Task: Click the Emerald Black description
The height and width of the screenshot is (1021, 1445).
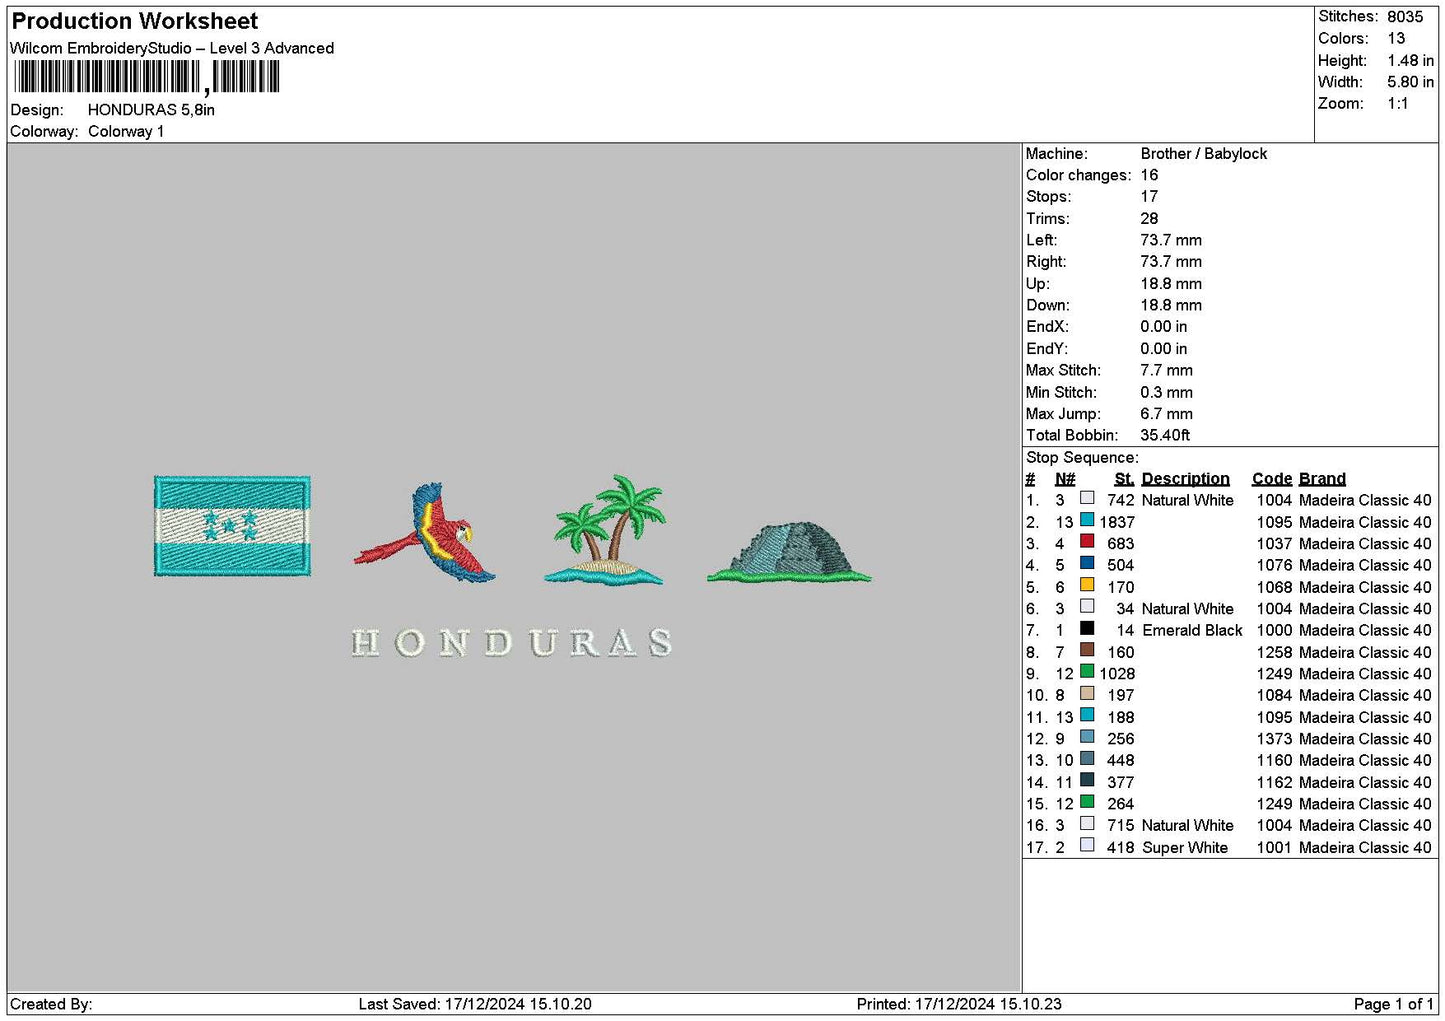Action: 1192,630
